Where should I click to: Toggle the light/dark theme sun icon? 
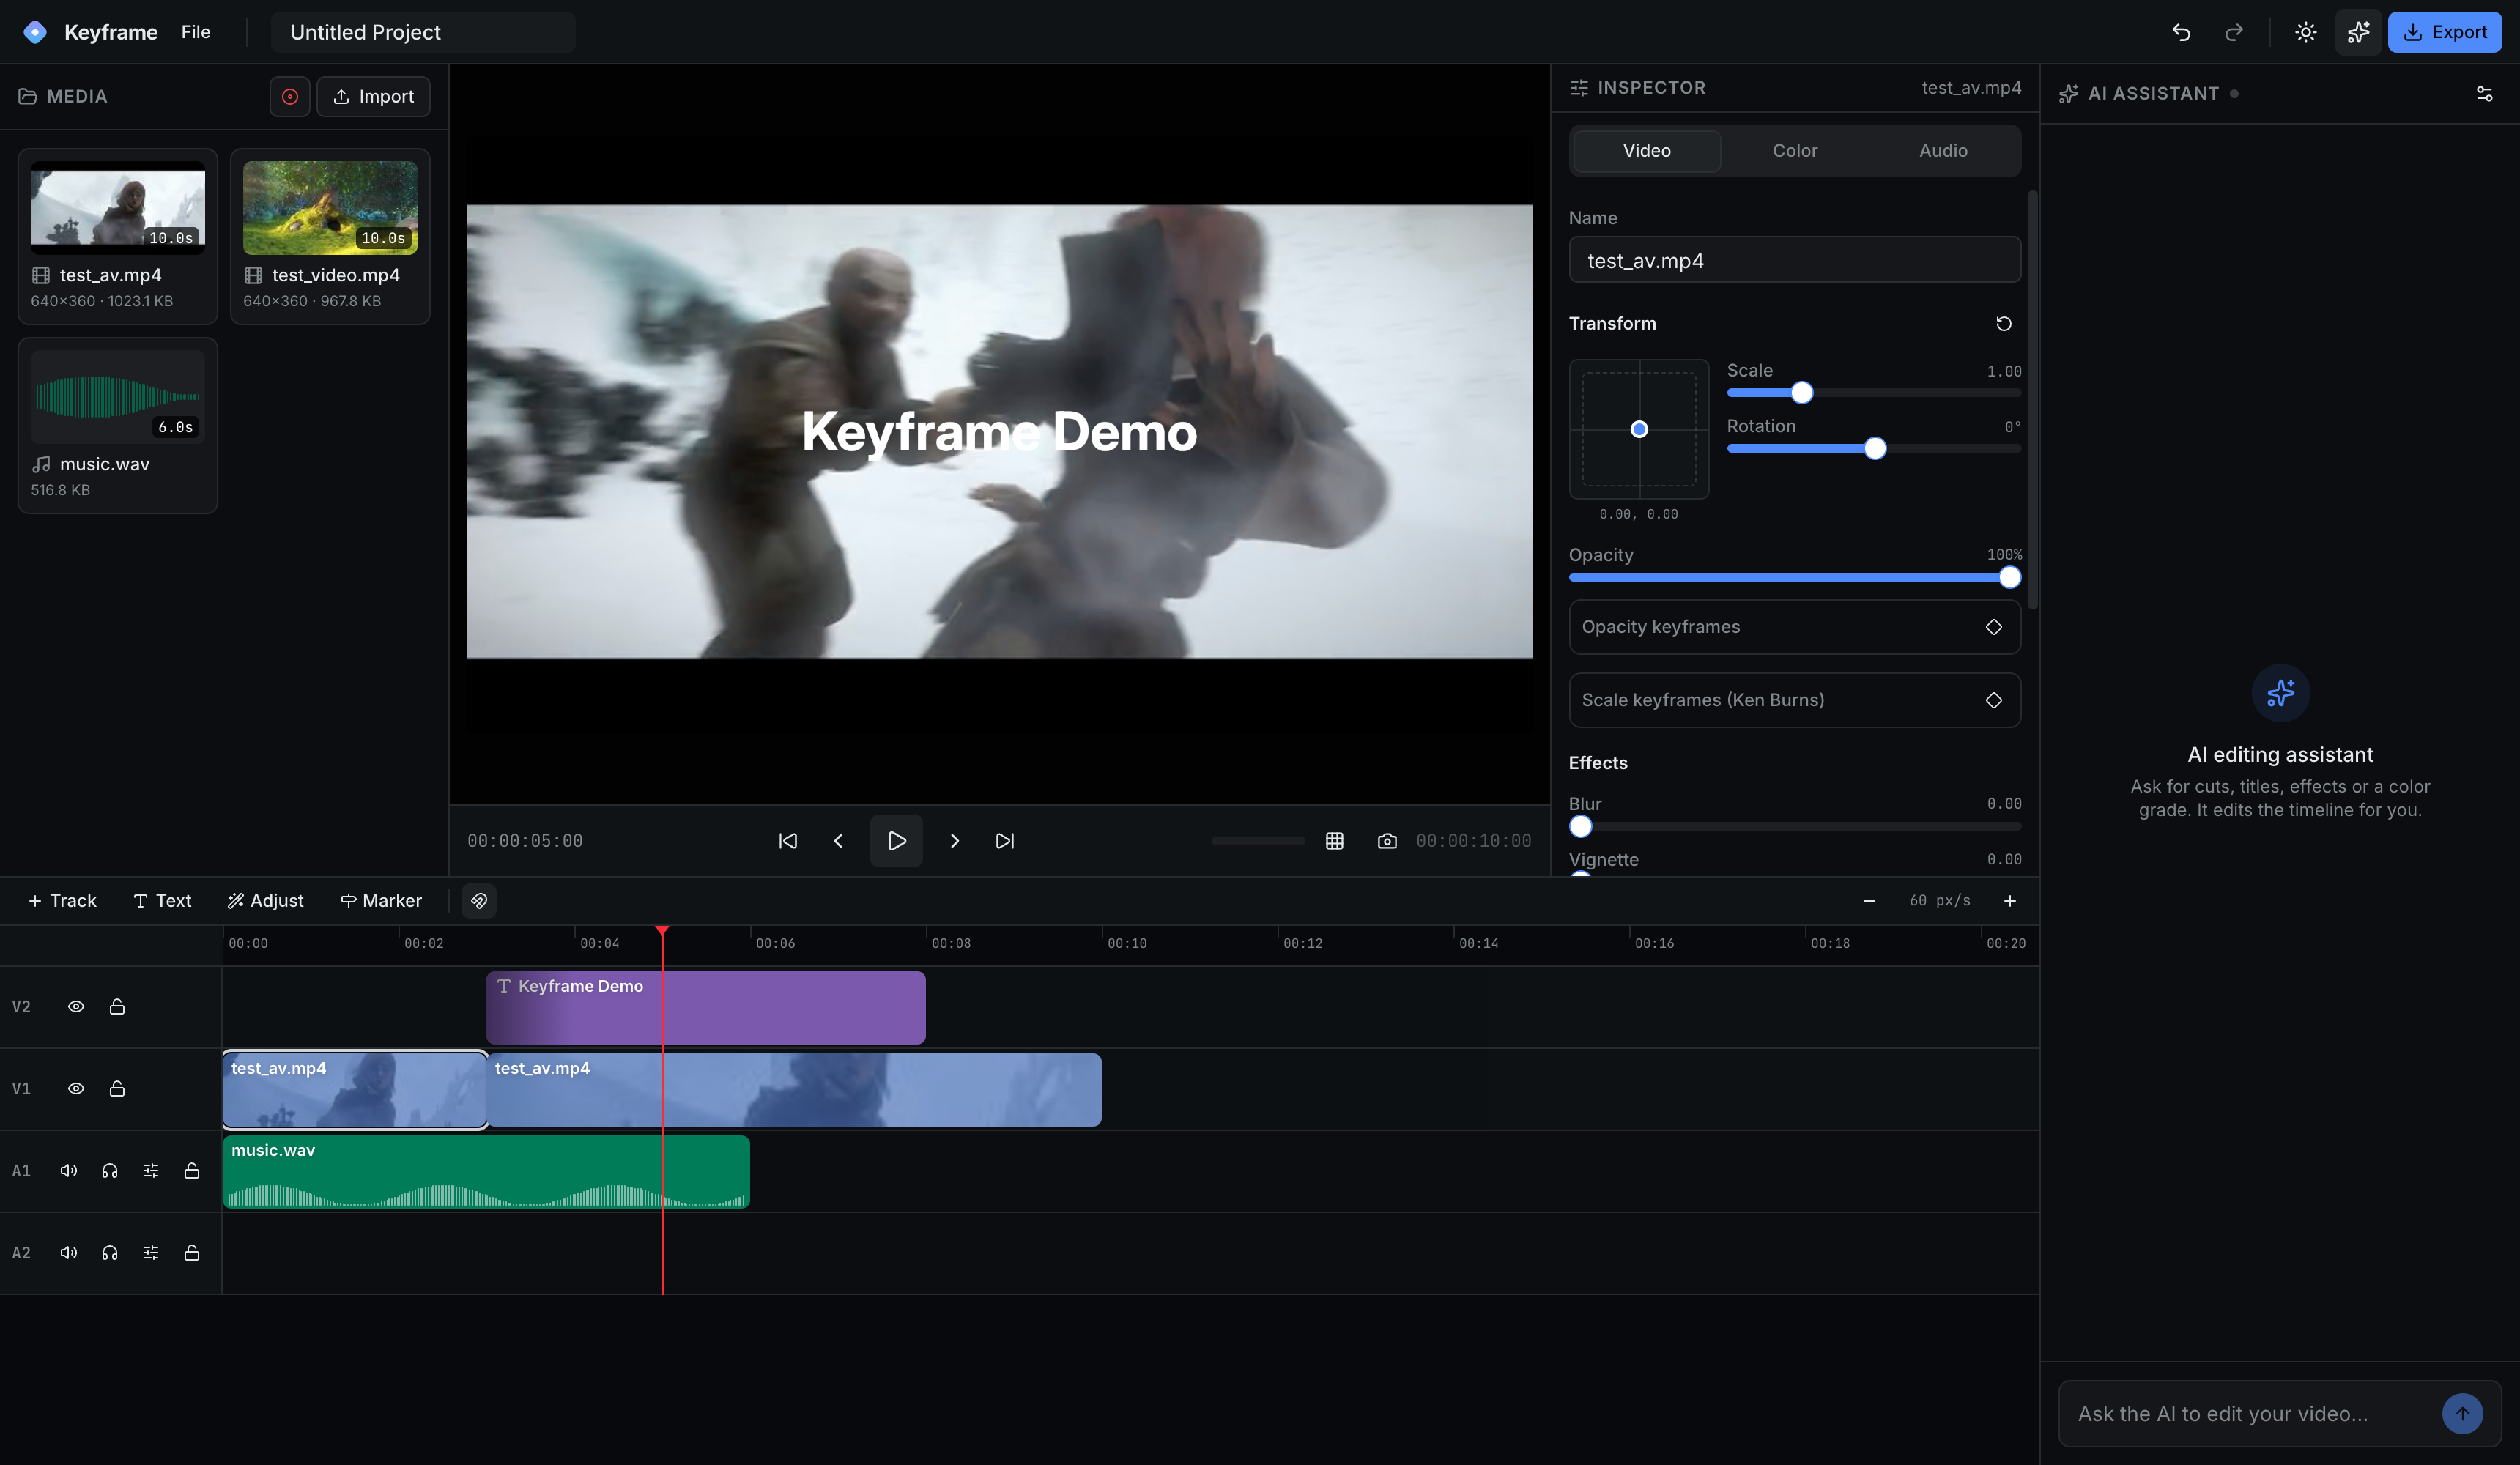pos(2305,32)
